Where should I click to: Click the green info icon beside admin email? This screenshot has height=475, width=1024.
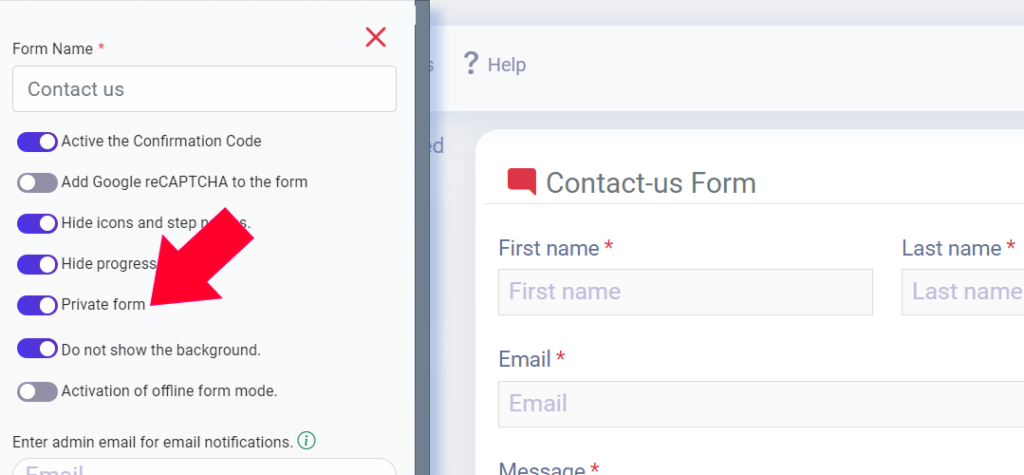[306, 441]
